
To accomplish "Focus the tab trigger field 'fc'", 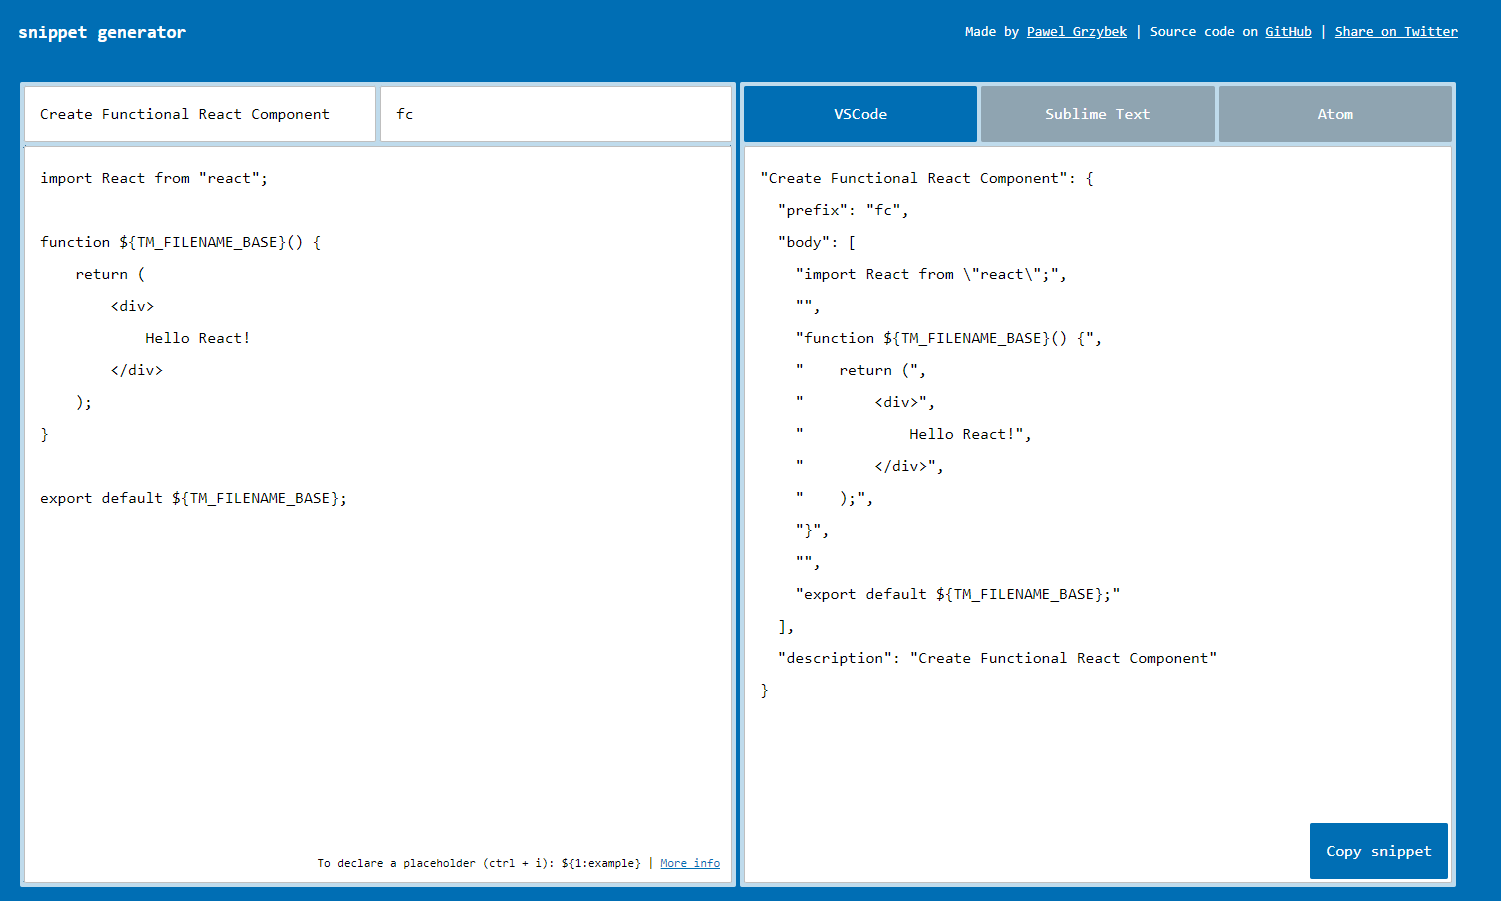I will [556, 114].
